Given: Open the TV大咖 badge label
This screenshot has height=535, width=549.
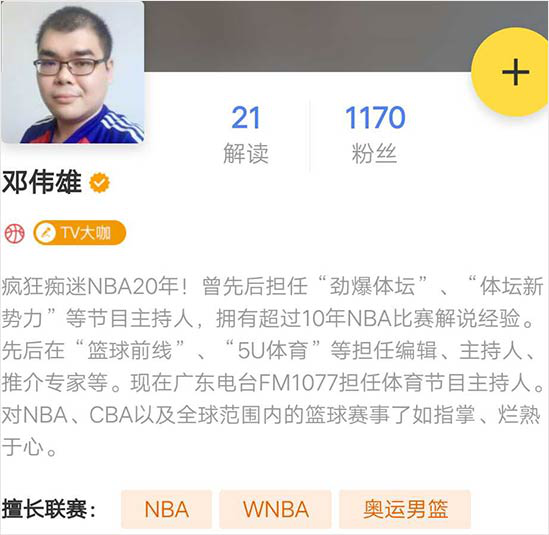Looking at the screenshot, I should (x=79, y=233).
